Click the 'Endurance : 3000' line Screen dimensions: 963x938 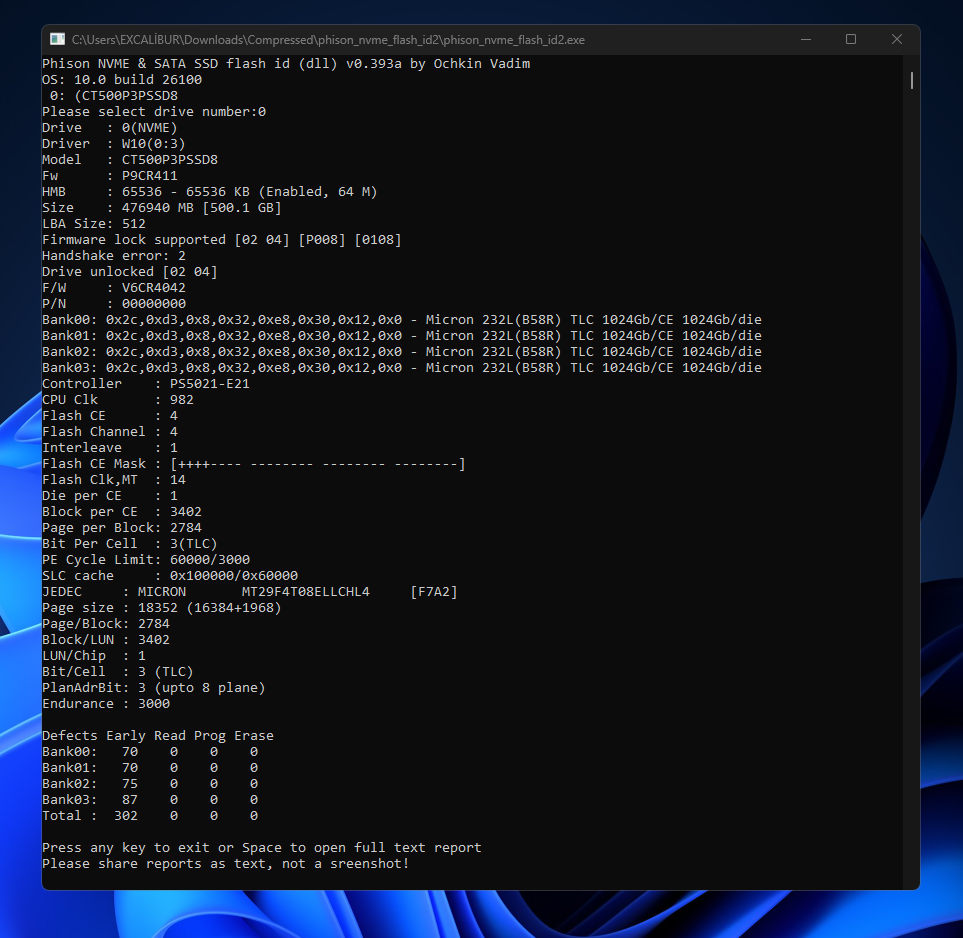[106, 703]
